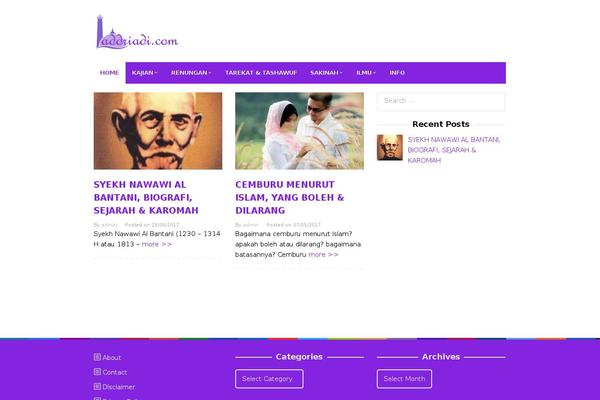Image resolution: width=600 pixels, height=400 pixels.
Task: Open the HOME menu item
Action: click(x=109, y=73)
